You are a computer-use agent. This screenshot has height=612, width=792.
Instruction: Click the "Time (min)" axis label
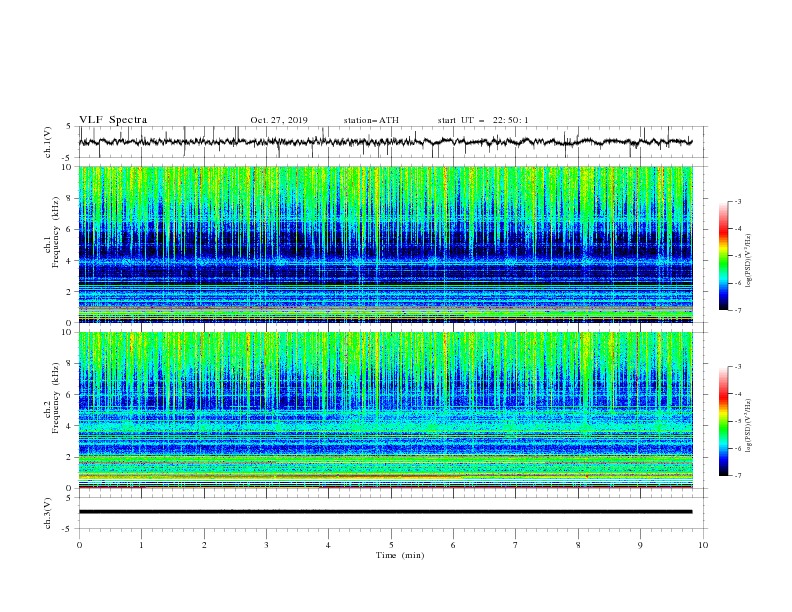point(400,555)
